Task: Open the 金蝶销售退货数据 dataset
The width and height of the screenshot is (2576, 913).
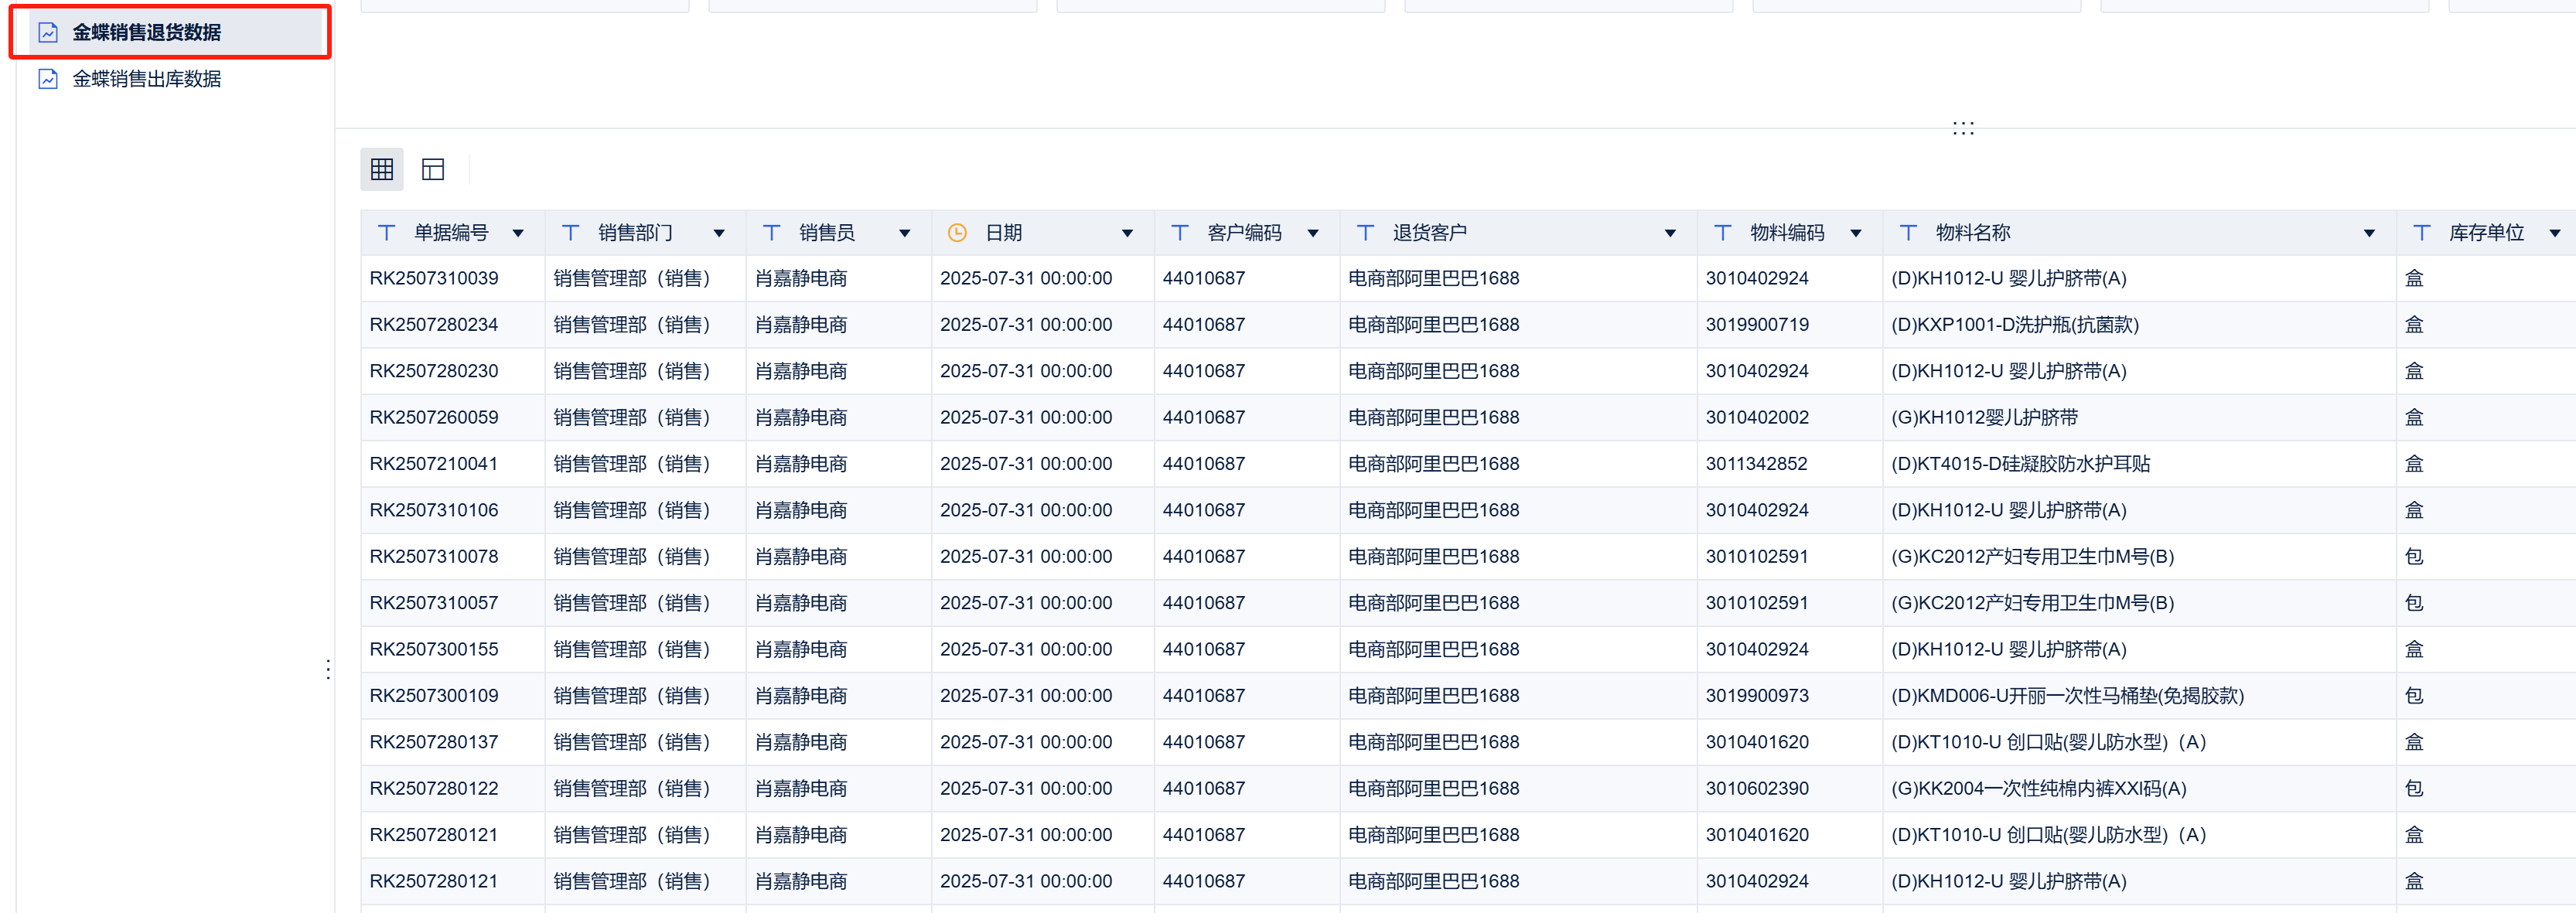Action: (x=146, y=32)
